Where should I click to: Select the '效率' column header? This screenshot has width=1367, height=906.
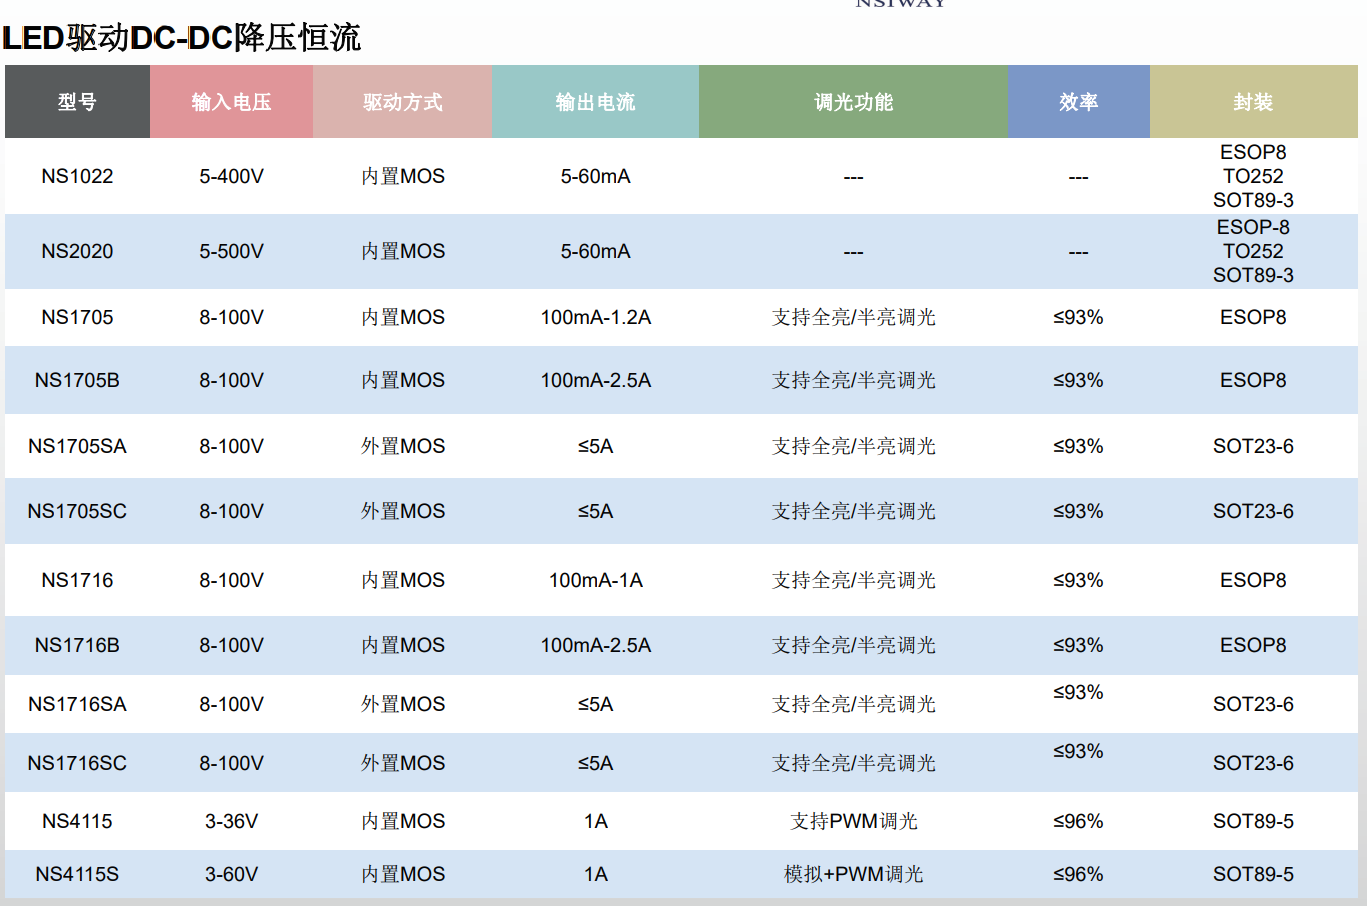point(1078,102)
